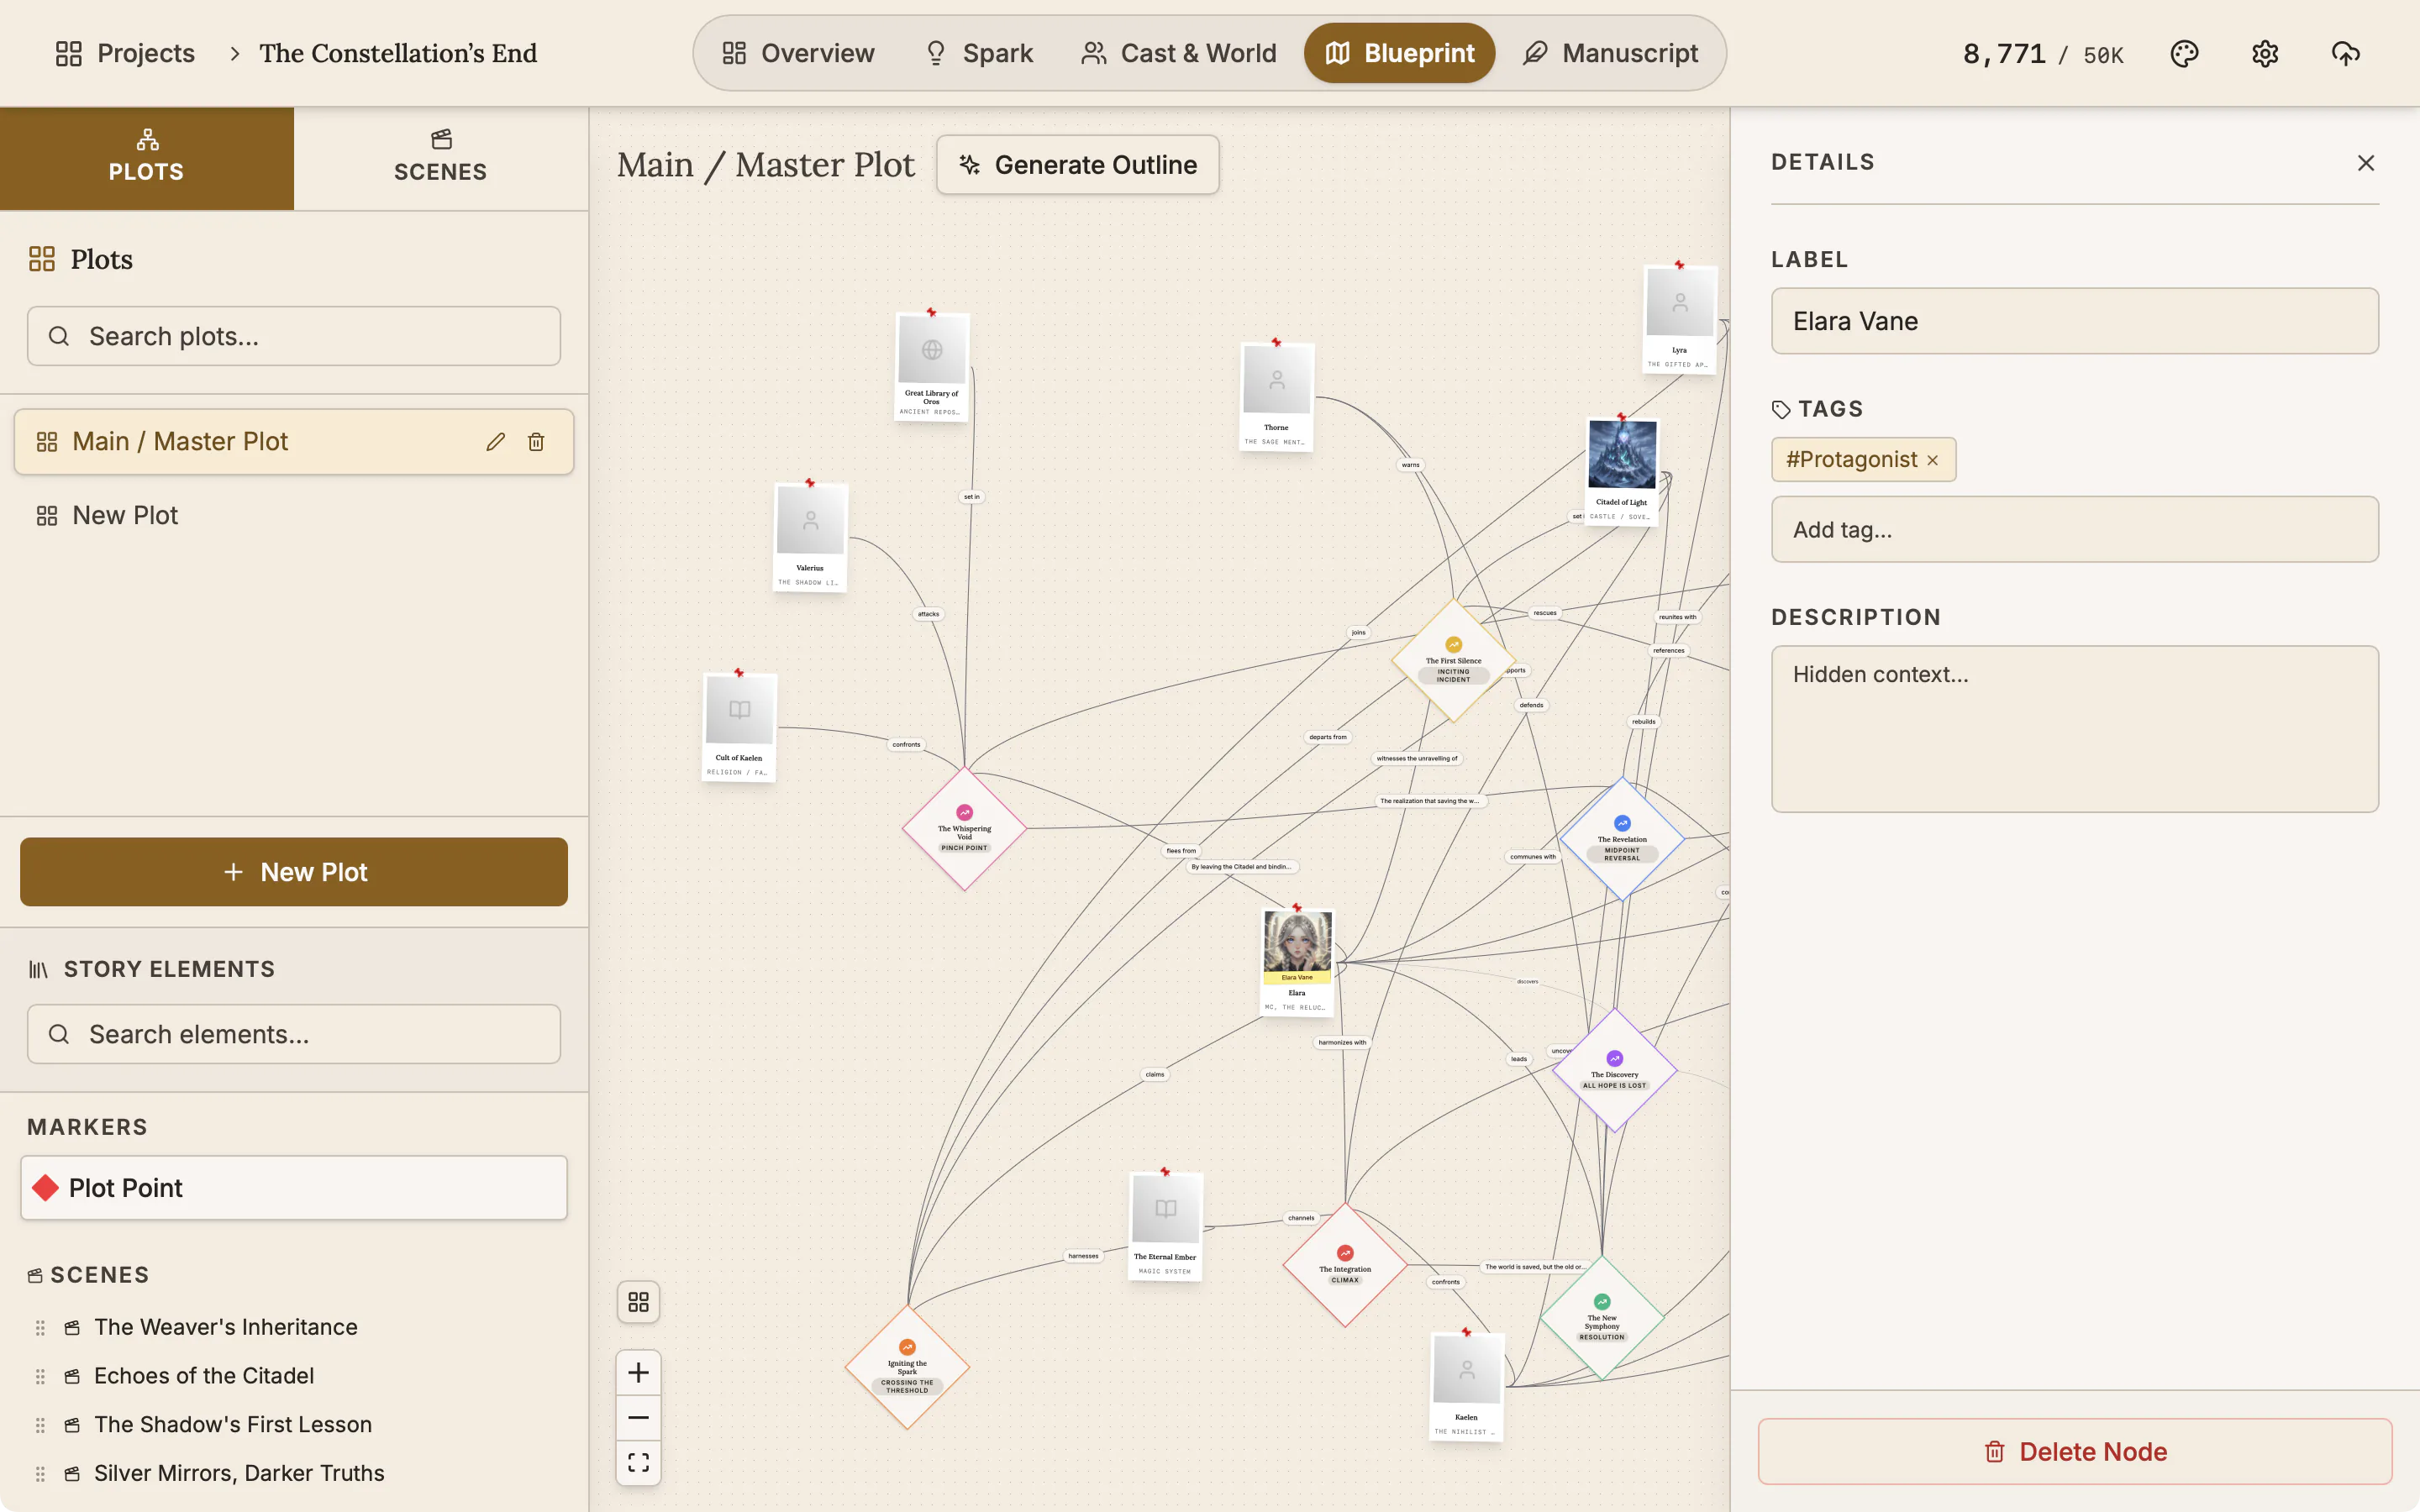
Task: Zoom out of the canvas
Action: tap(638, 1417)
